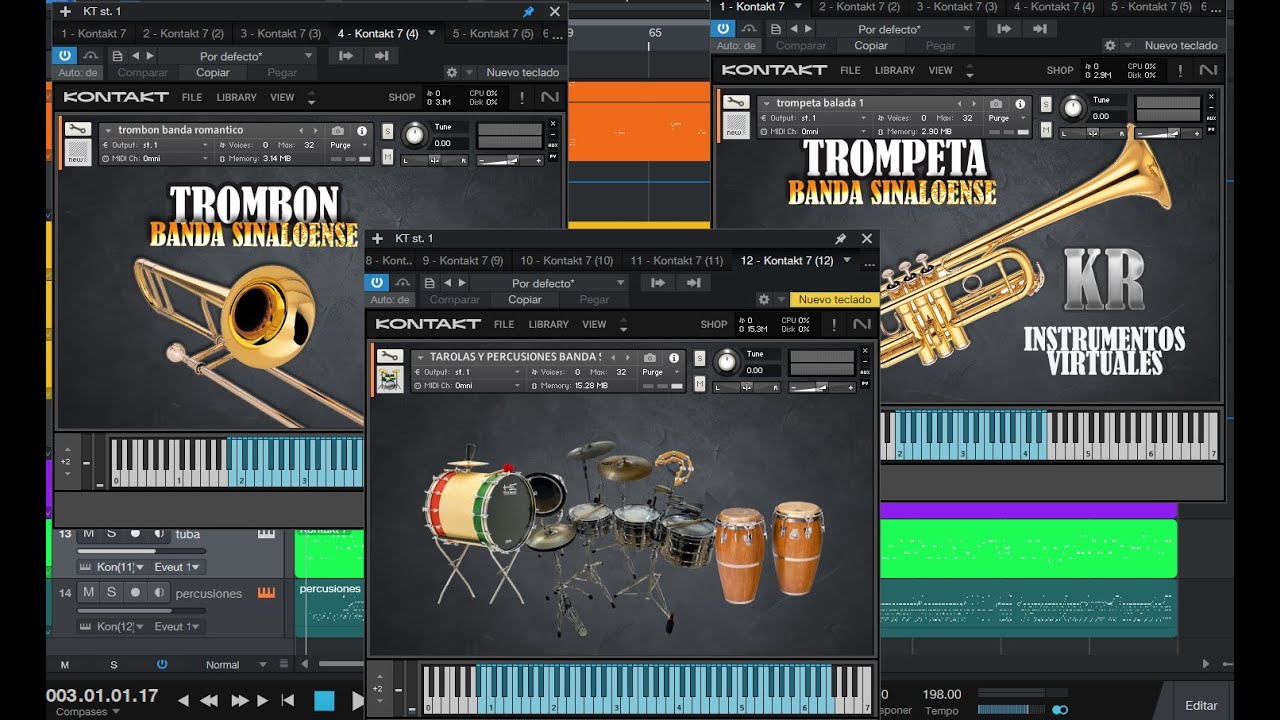Adjust Tune knob in tarolas instrument
Screen dimensions: 1280x720
(727, 361)
